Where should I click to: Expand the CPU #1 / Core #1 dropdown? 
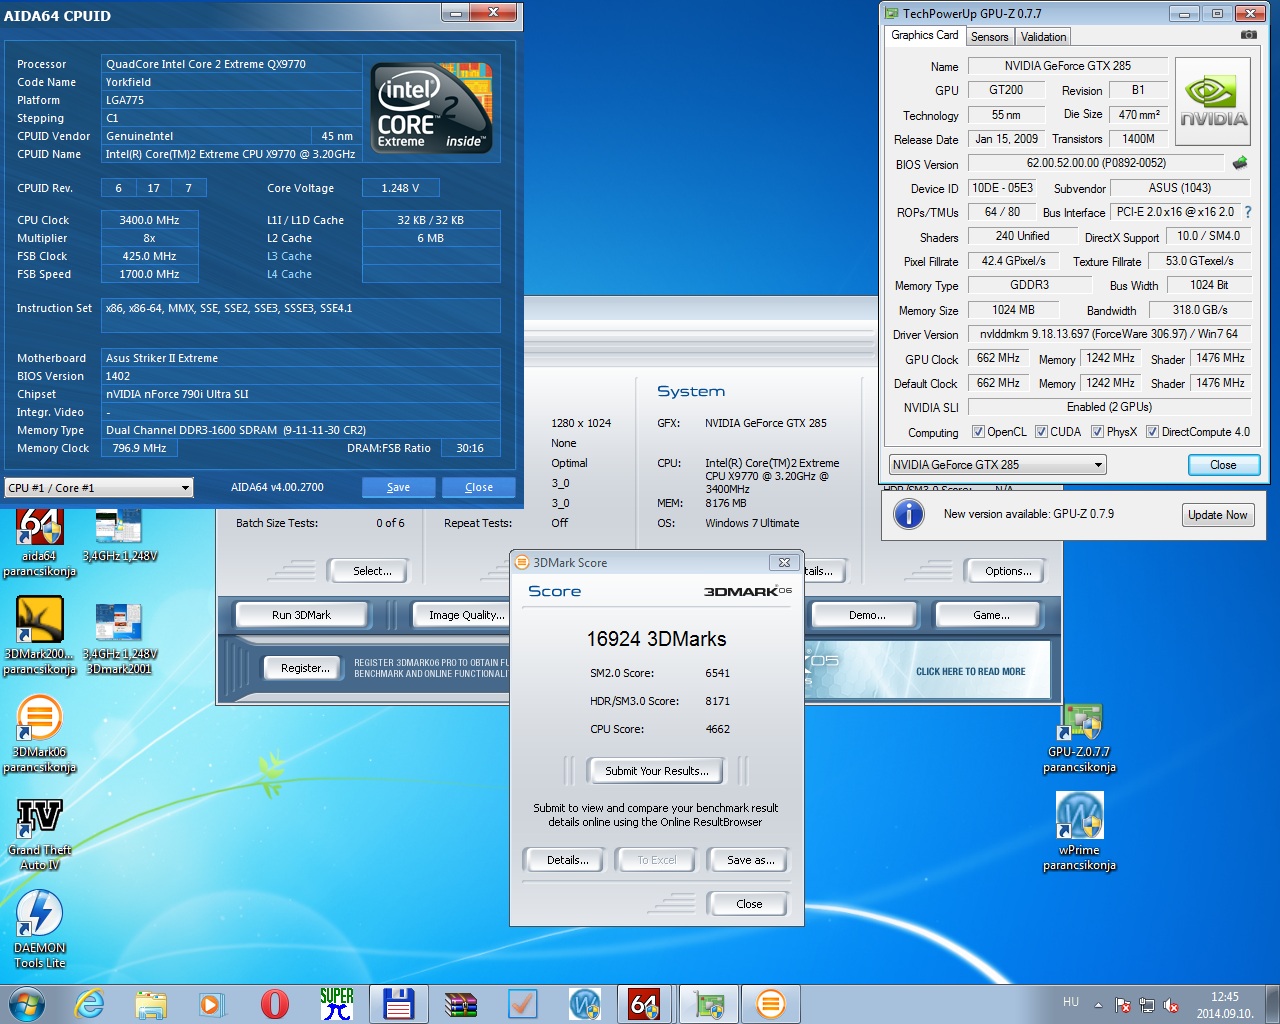tap(98, 488)
